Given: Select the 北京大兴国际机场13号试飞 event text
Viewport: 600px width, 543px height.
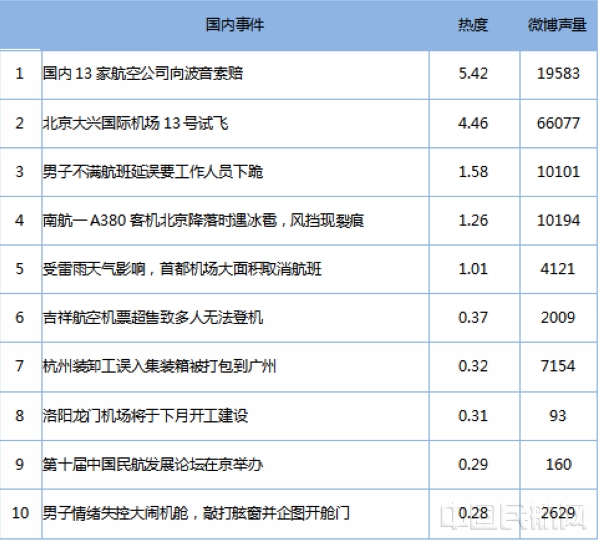Looking at the screenshot, I should [136, 123].
